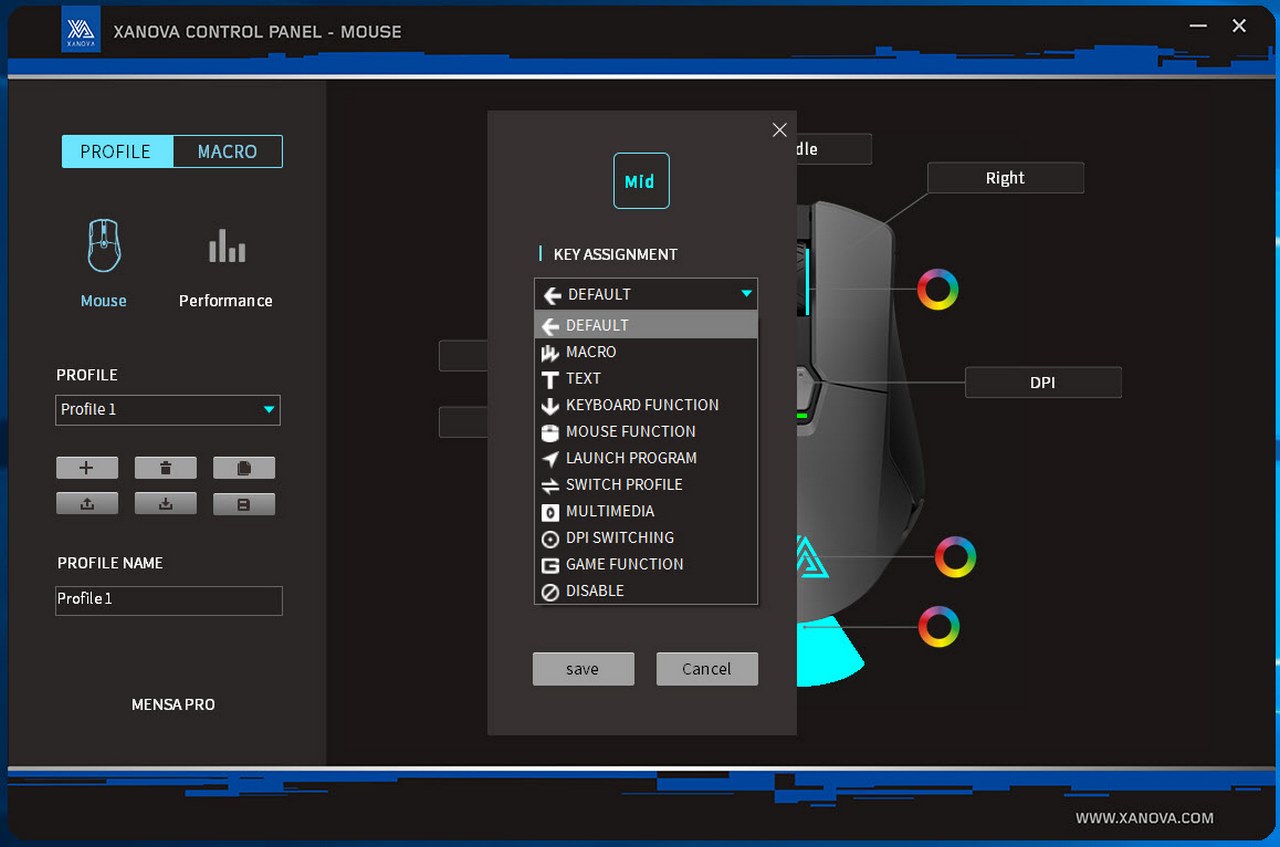This screenshot has width=1280, height=847.
Task: Click the partially hidden Middle button label
Action: pyautogui.click(x=834, y=149)
